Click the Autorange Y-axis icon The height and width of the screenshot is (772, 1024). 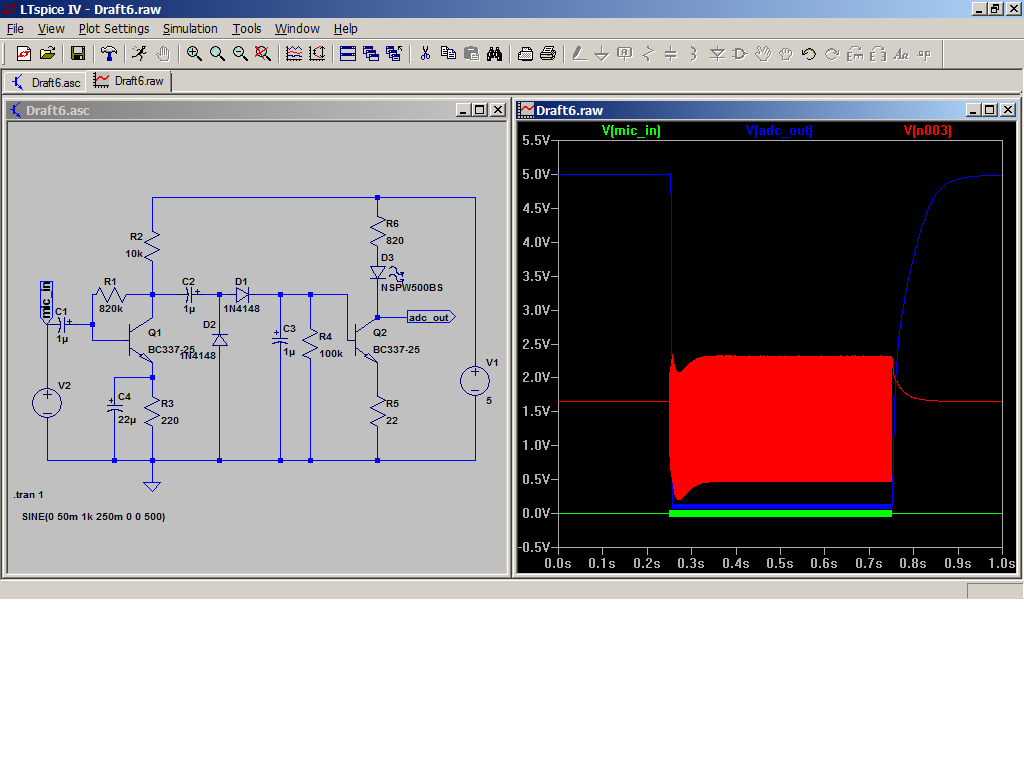pos(317,54)
